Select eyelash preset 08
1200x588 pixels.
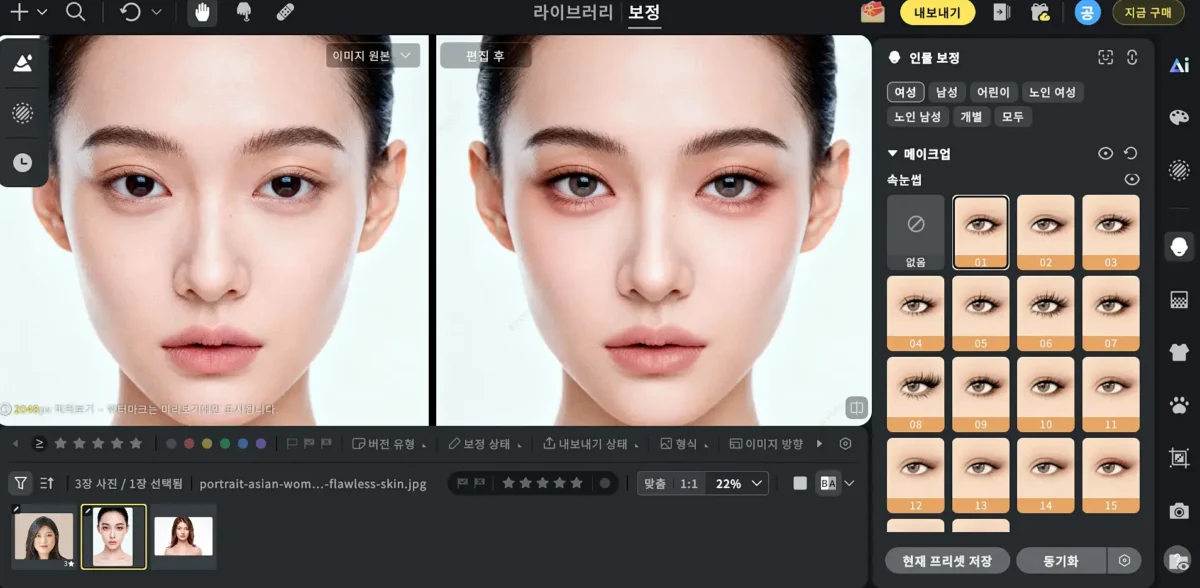915,394
